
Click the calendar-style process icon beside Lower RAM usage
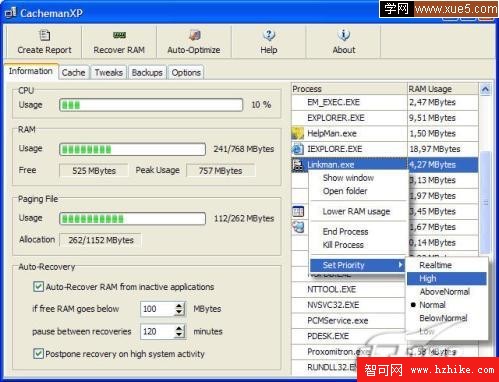pos(298,211)
